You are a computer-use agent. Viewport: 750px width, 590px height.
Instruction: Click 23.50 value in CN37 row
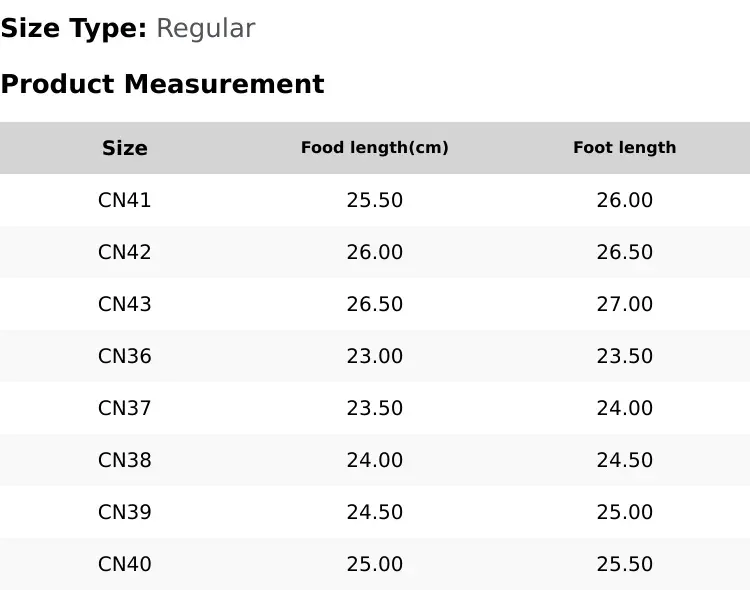click(375, 408)
